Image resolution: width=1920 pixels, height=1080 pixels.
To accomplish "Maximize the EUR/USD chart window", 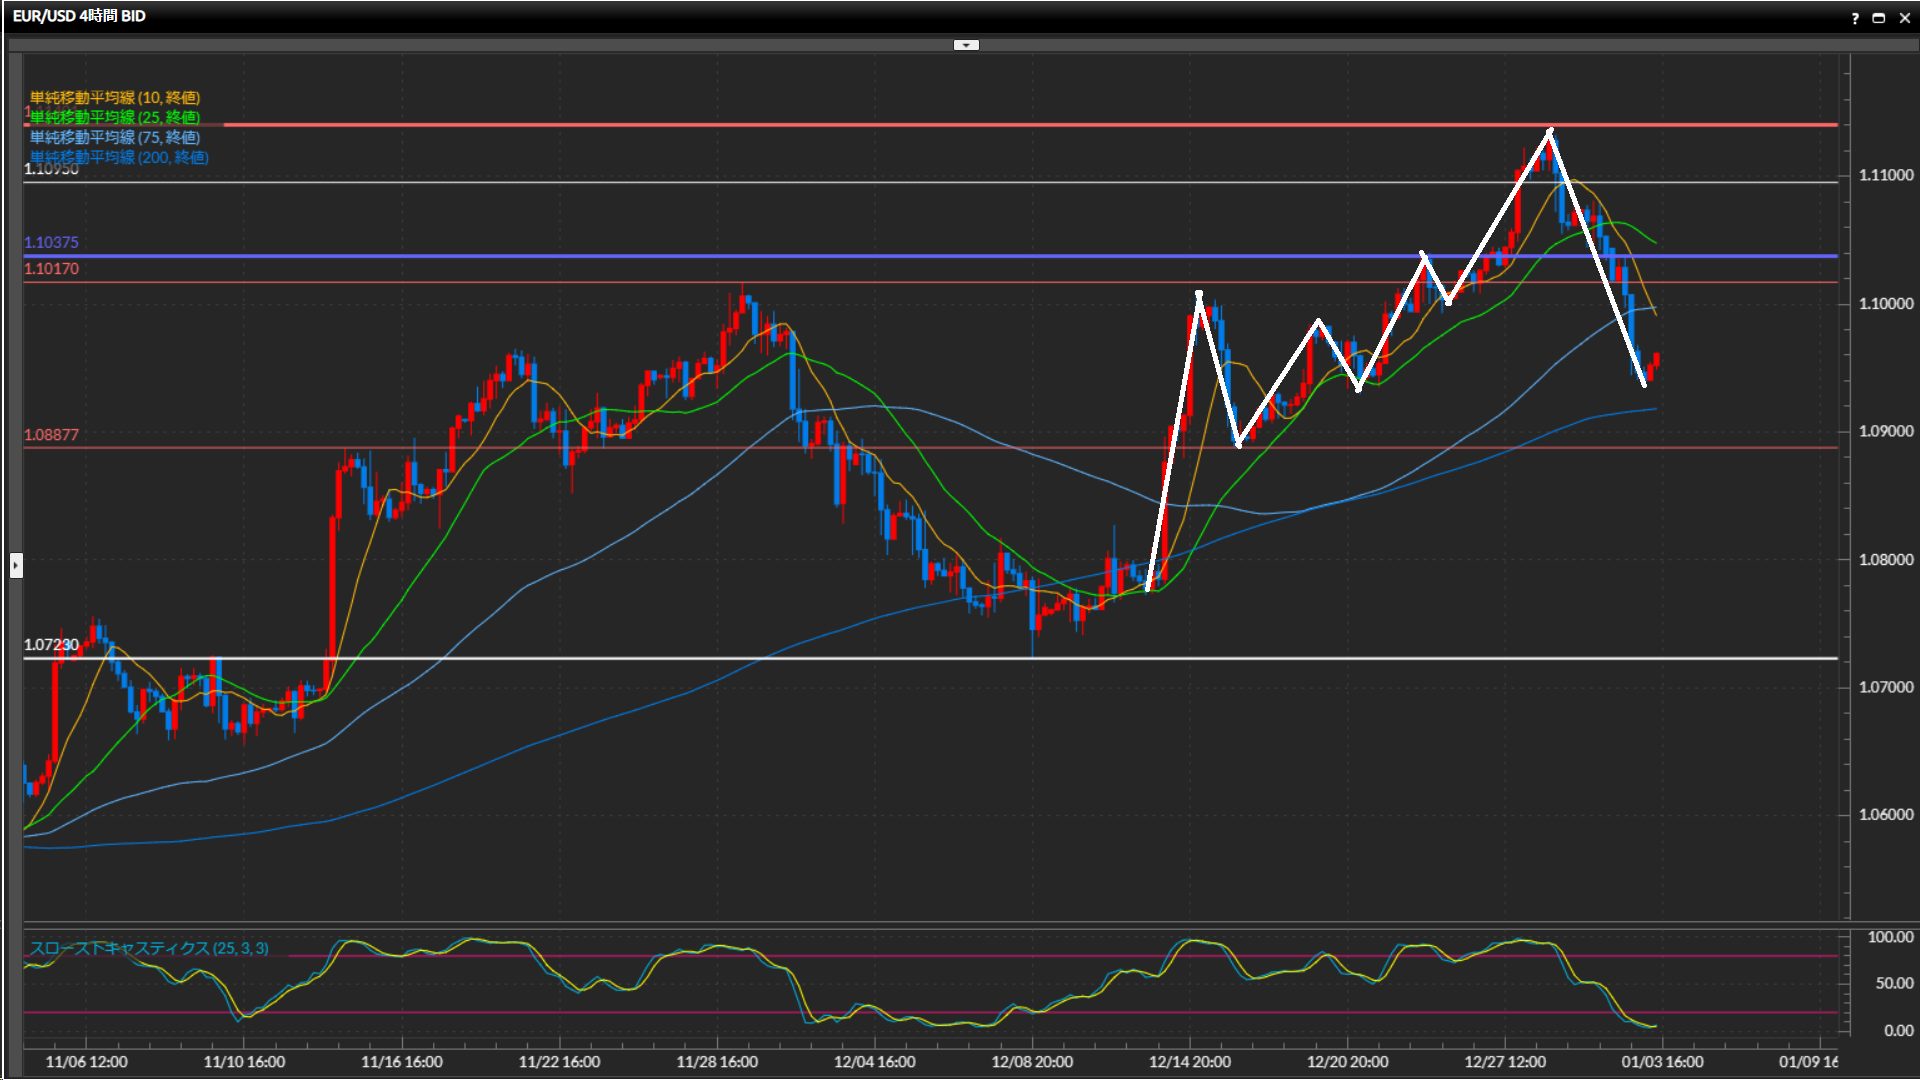I will click(1879, 18).
